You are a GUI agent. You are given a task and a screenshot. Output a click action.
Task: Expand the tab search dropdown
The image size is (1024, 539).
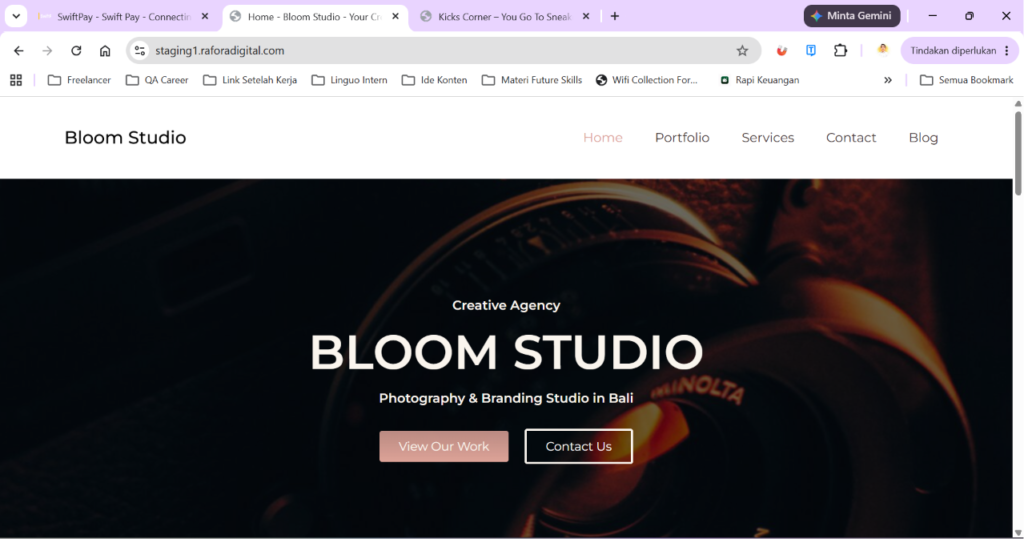click(16, 16)
